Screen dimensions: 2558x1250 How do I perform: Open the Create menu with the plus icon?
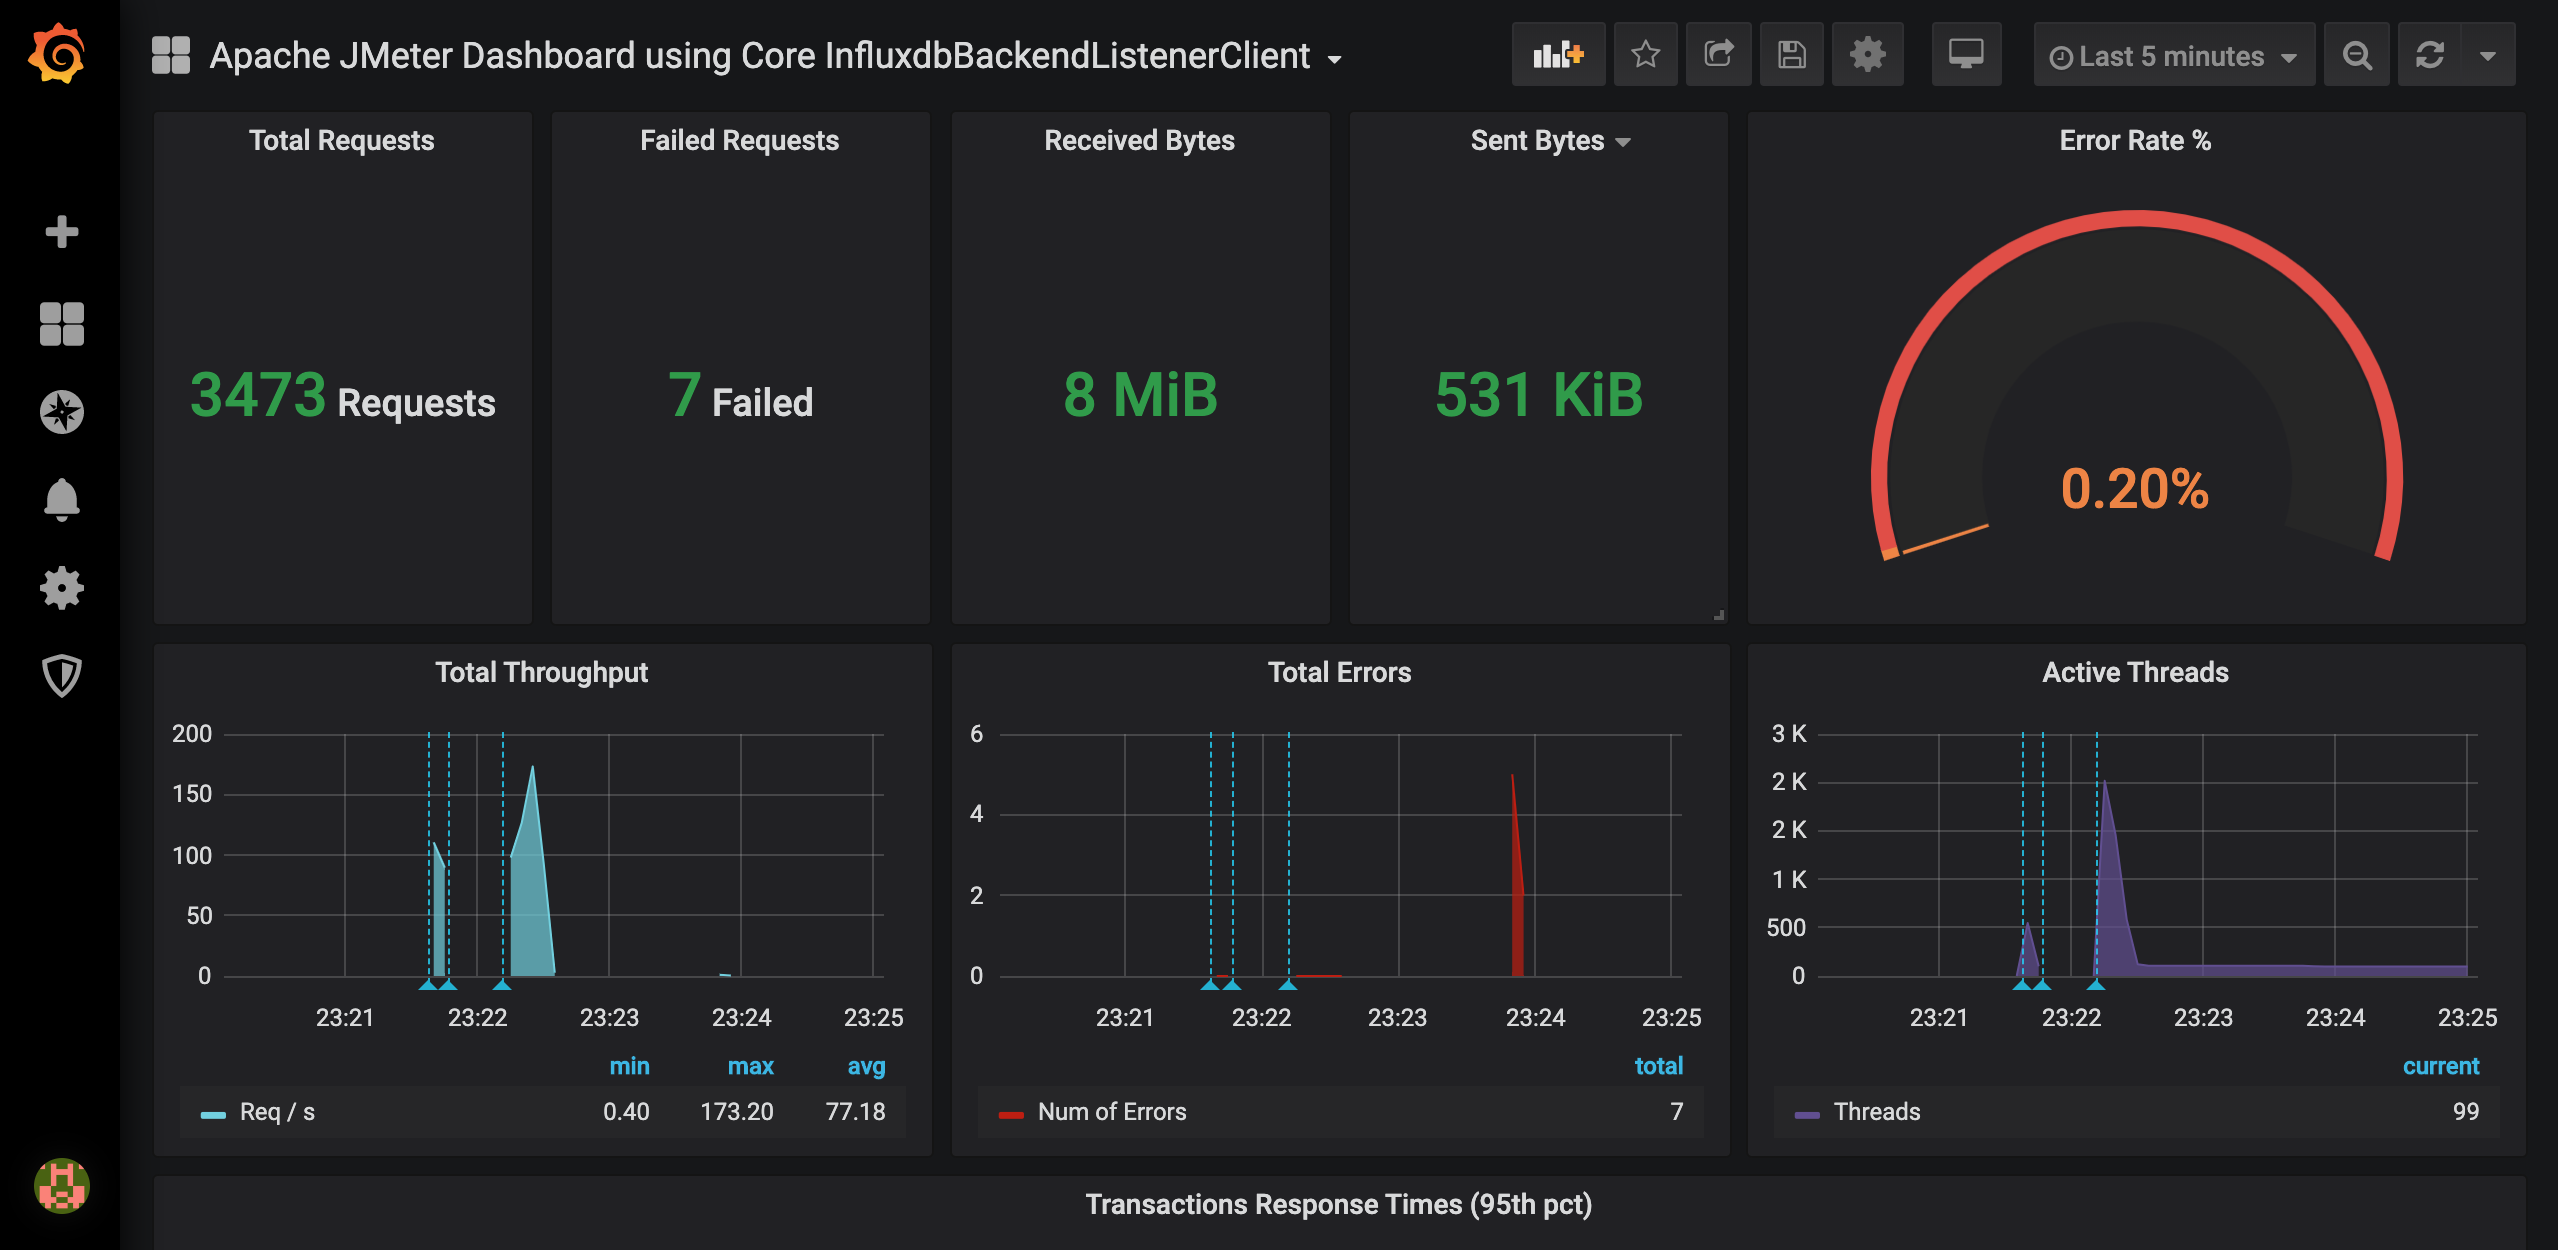click(x=62, y=232)
